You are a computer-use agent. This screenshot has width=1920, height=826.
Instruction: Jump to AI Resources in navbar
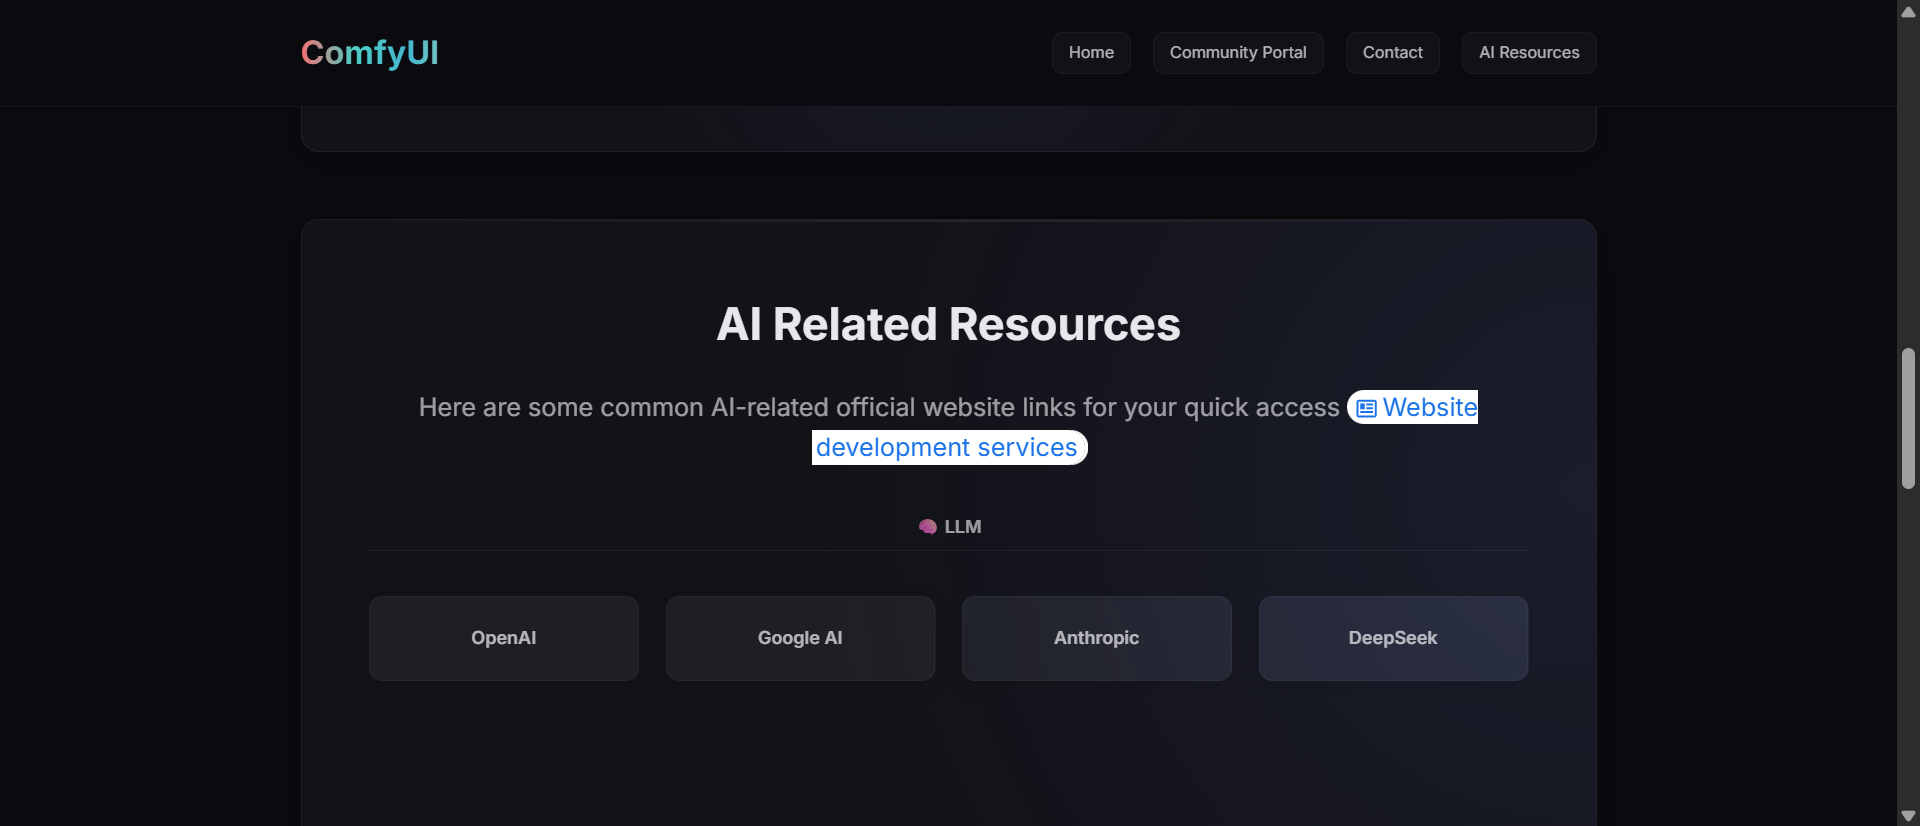point(1529,53)
